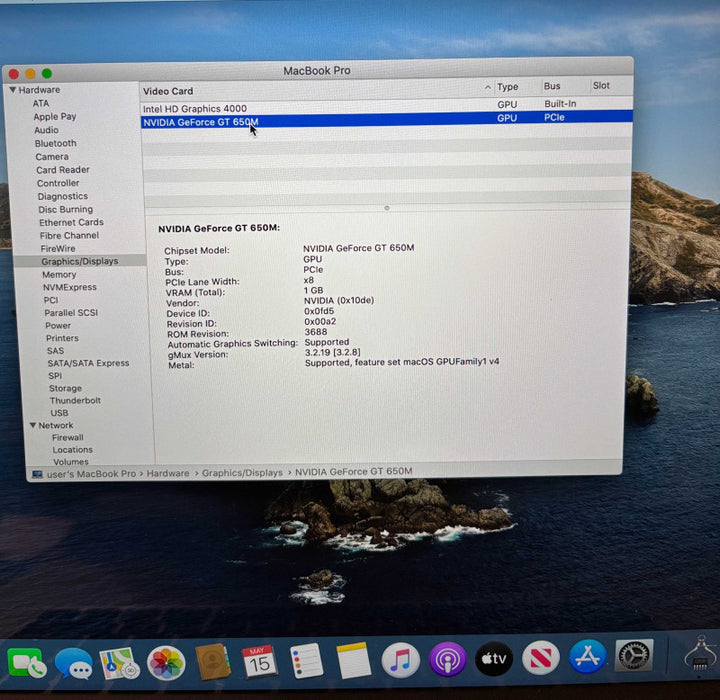Screen dimensions: 720x700
Task: Click the Bus column header
Action: point(552,86)
